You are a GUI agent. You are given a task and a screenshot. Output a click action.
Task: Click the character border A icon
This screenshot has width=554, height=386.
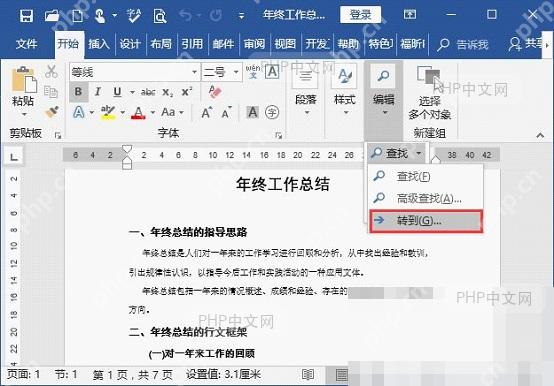[x=272, y=72]
